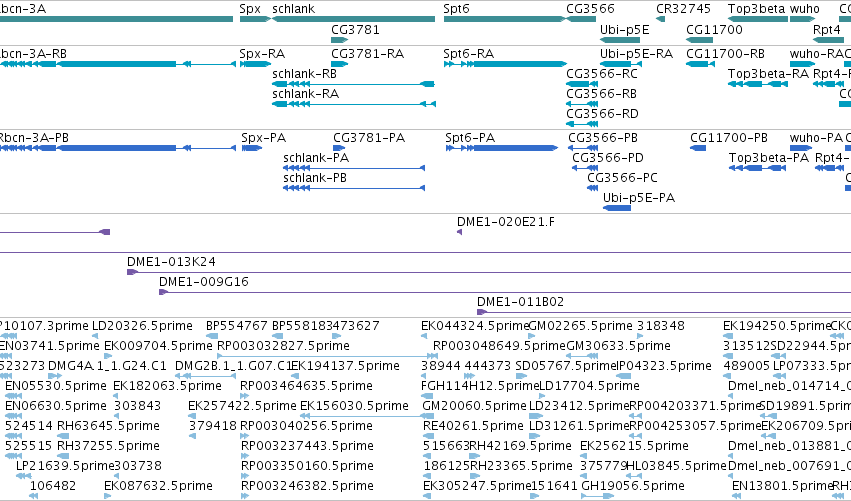This screenshot has height=501, width=851.
Task: Select EST EK182063.5prime
Action: coord(167,386)
